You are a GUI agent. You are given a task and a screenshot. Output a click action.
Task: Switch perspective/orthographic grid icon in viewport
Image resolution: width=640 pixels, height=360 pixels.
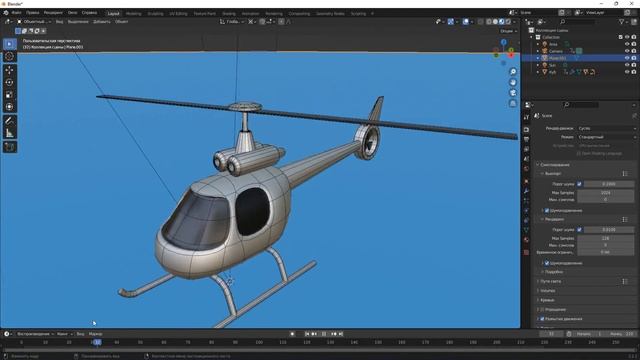pos(513,103)
